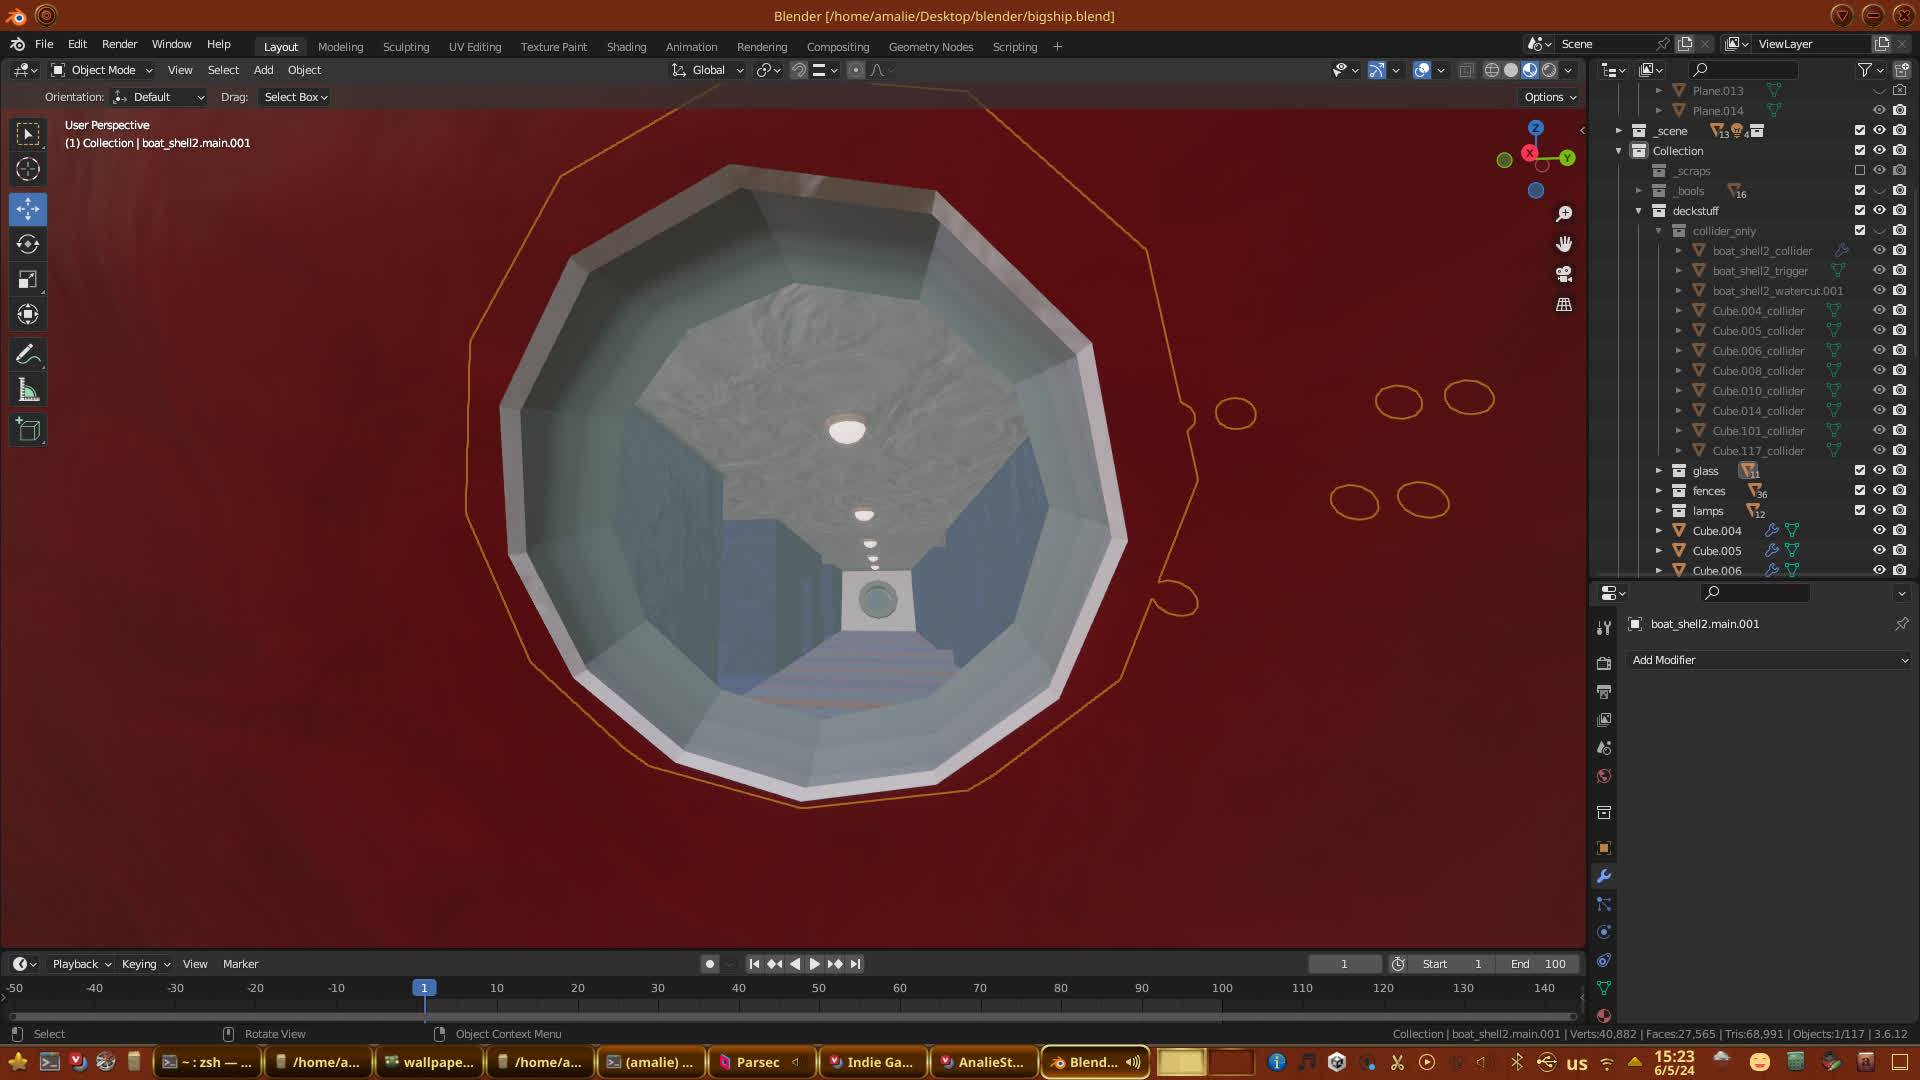
Task: Activate the Scale tool
Action: click(x=28, y=279)
